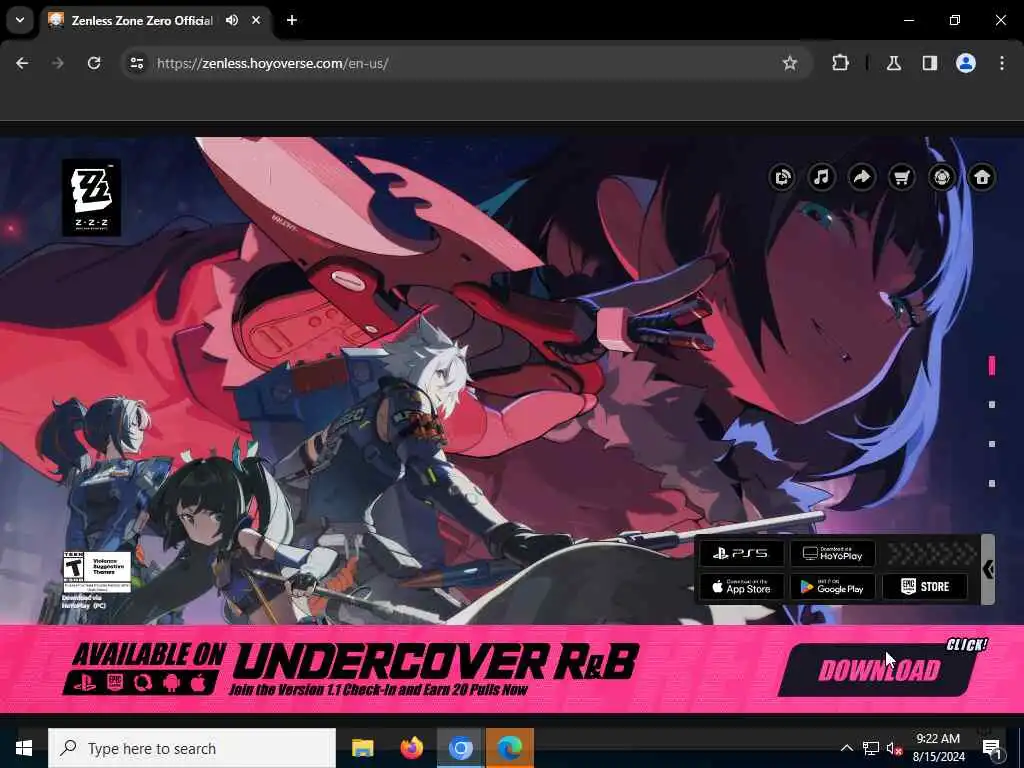Open Microsoft Edge from the taskbar
The image size is (1024, 768).
coord(510,748)
